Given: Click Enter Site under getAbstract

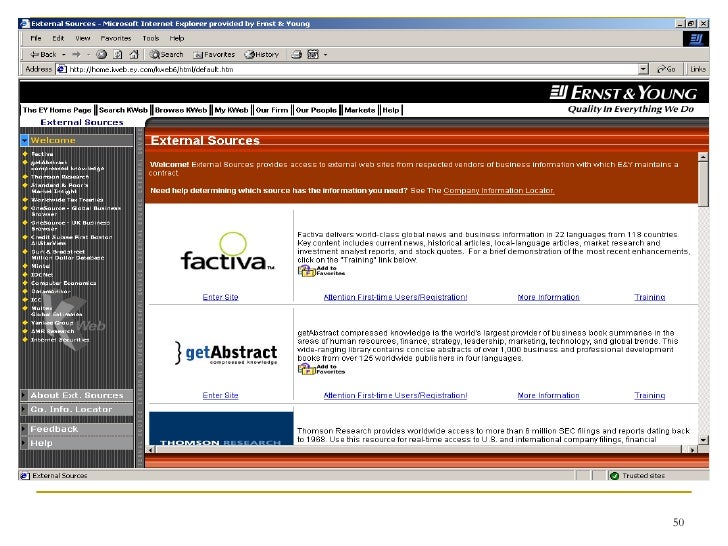Looking at the screenshot, I should point(221,396).
